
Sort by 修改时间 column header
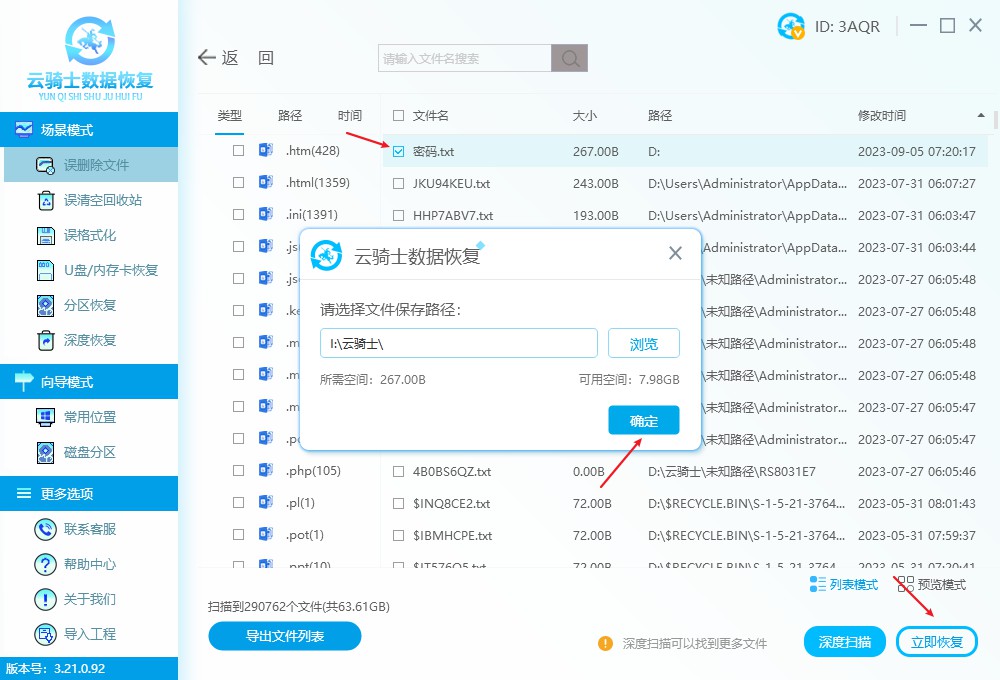pyautogui.click(x=881, y=115)
